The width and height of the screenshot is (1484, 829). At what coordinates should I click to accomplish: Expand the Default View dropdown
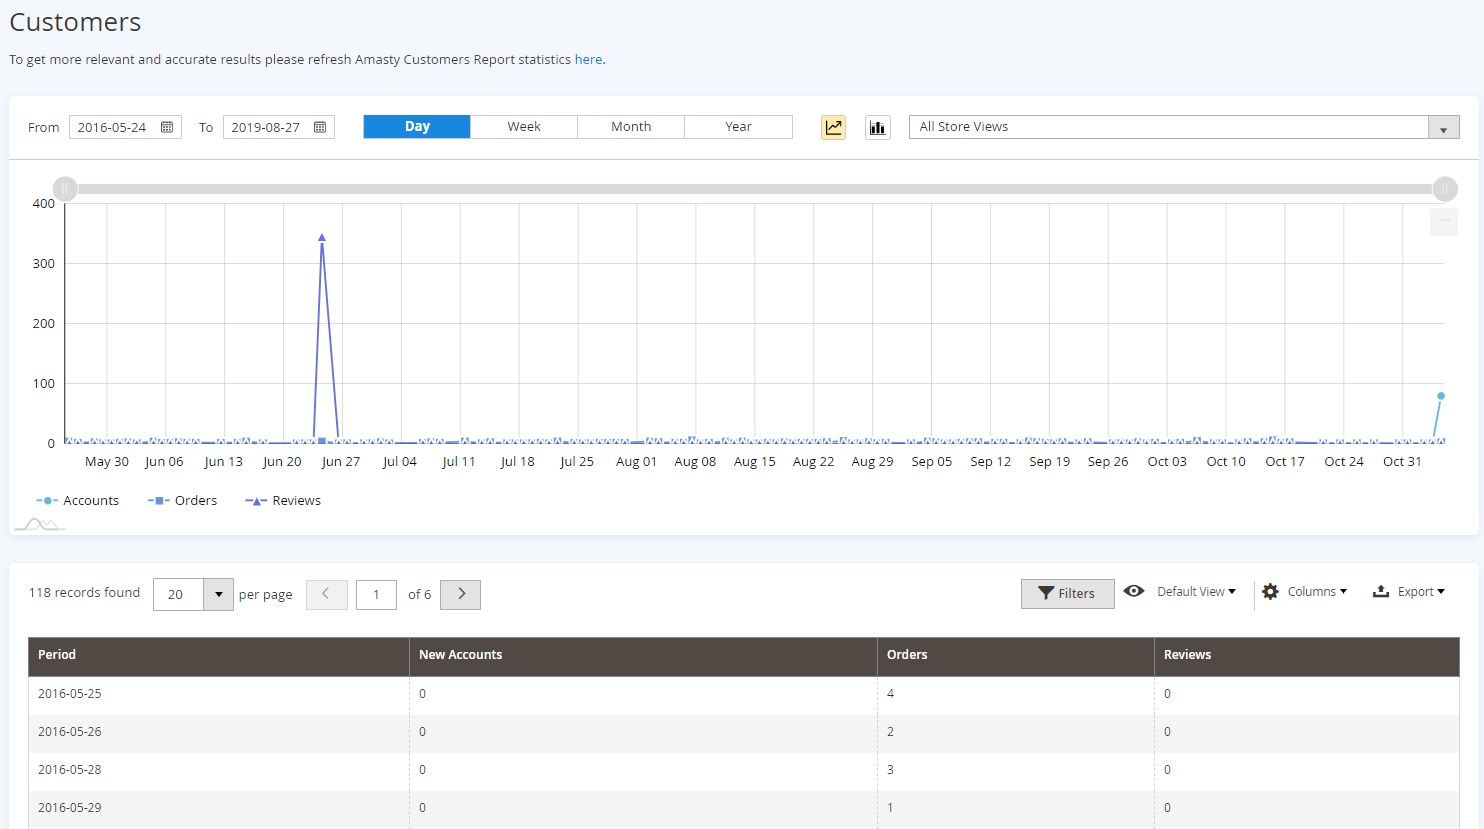(x=1196, y=592)
